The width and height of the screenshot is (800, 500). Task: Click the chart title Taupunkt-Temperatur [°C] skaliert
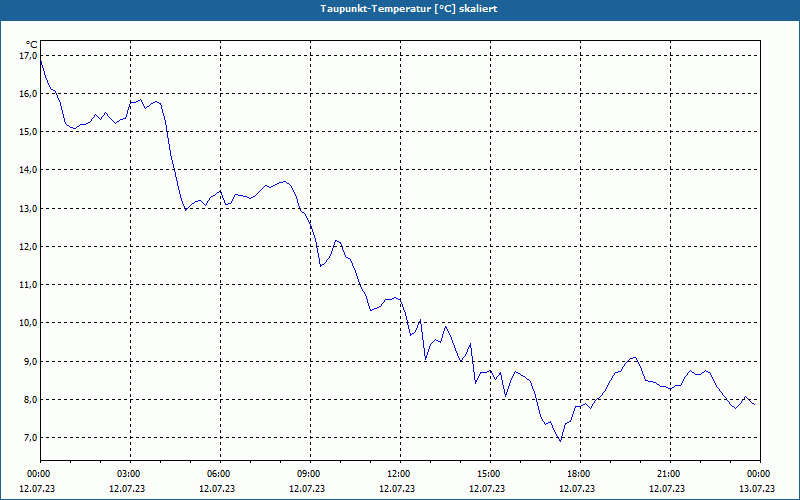point(409,9)
